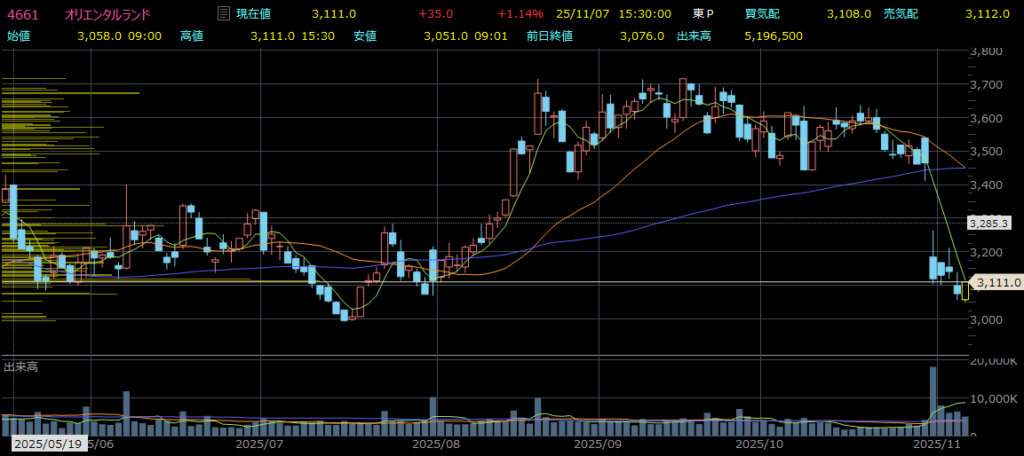Click the document icon beside 現在値
Image resolution: width=1024 pixels, height=456 pixels.
224,14
